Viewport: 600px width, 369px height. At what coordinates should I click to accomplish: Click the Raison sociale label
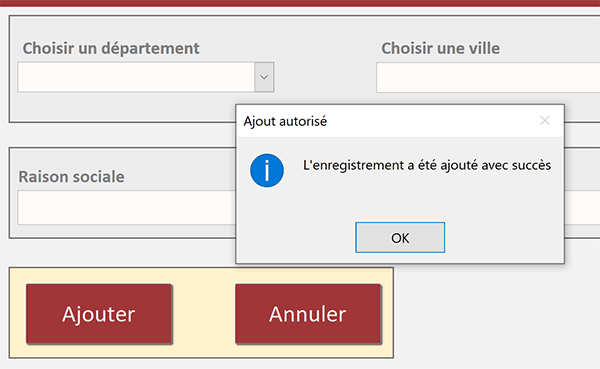(x=72, y=177)
